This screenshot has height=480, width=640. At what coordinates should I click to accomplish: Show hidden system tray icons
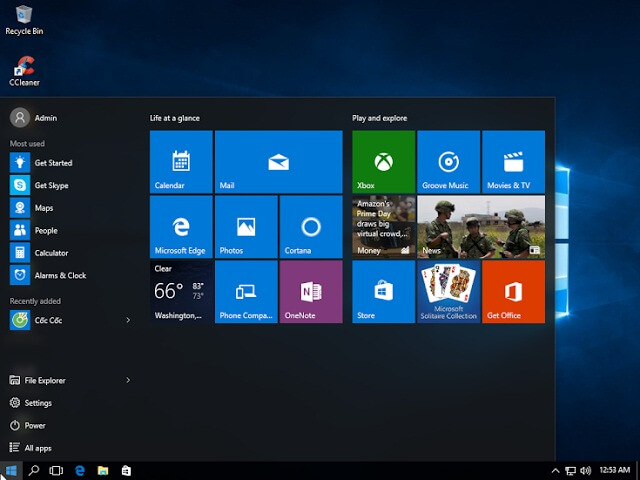(556, 471)
